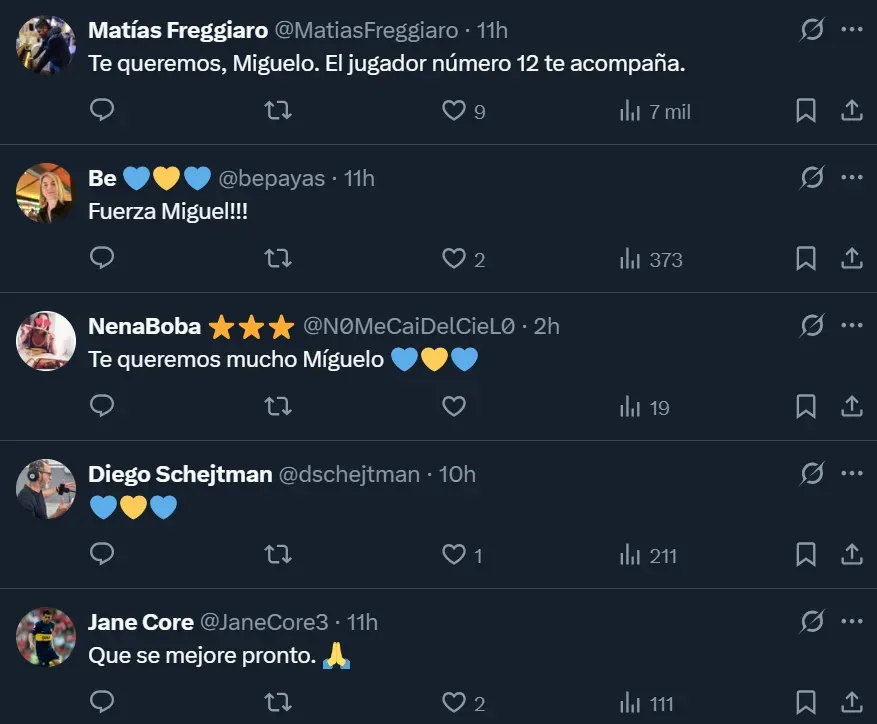Open more options for NenaBoba's tweet
The height and width of the screenshot is (724, 877).
coord(852,326)
